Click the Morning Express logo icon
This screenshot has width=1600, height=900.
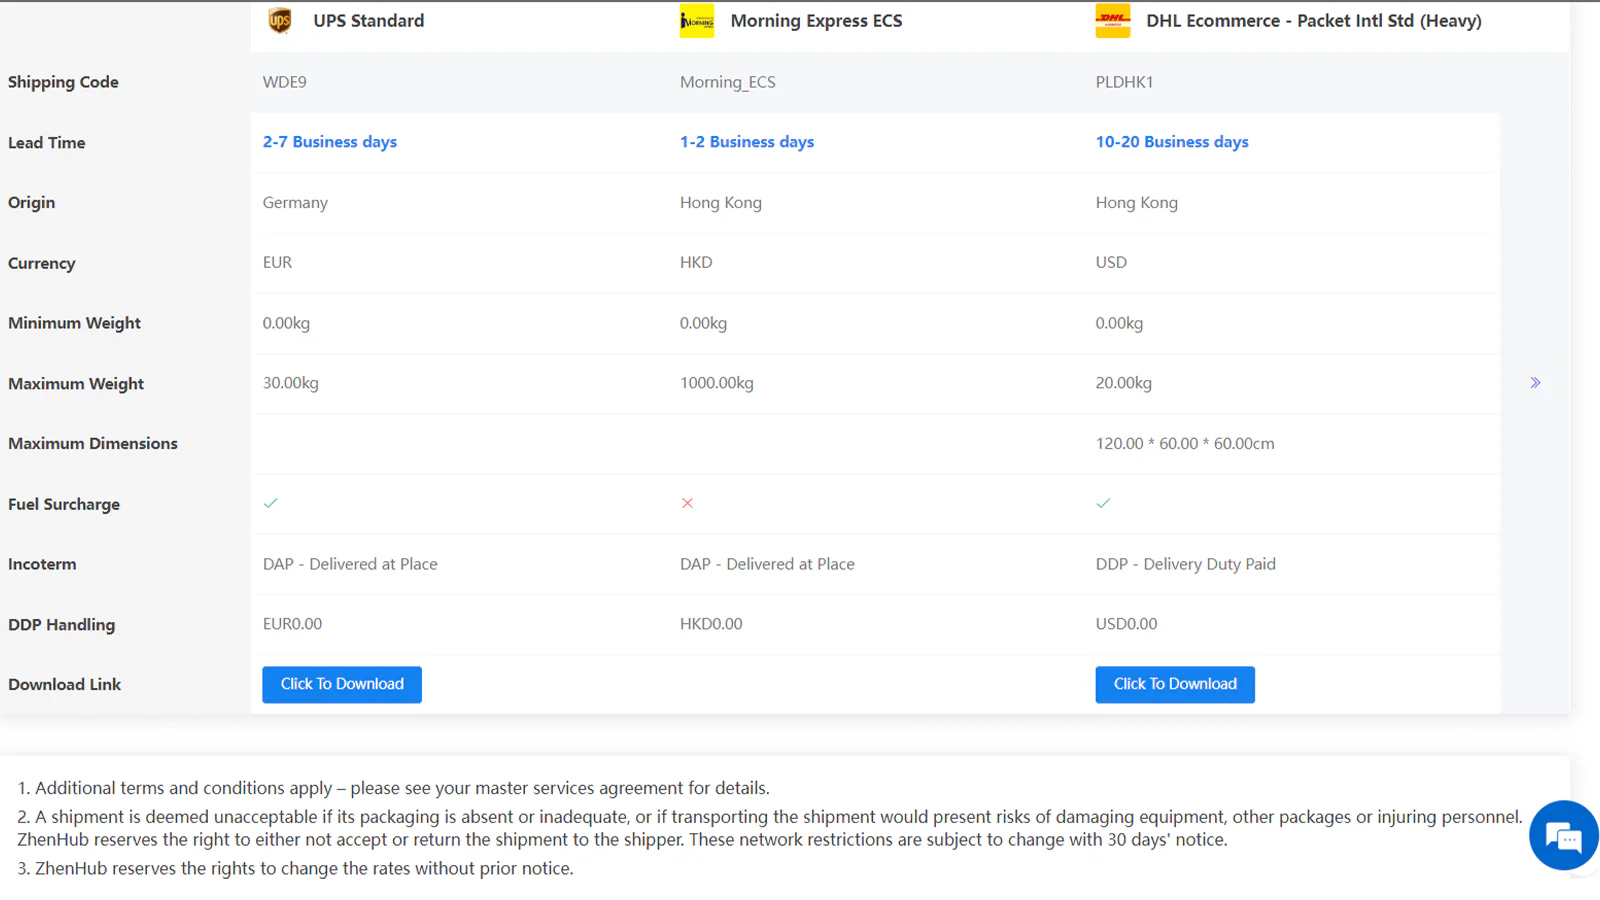click(x=697, y=21)
